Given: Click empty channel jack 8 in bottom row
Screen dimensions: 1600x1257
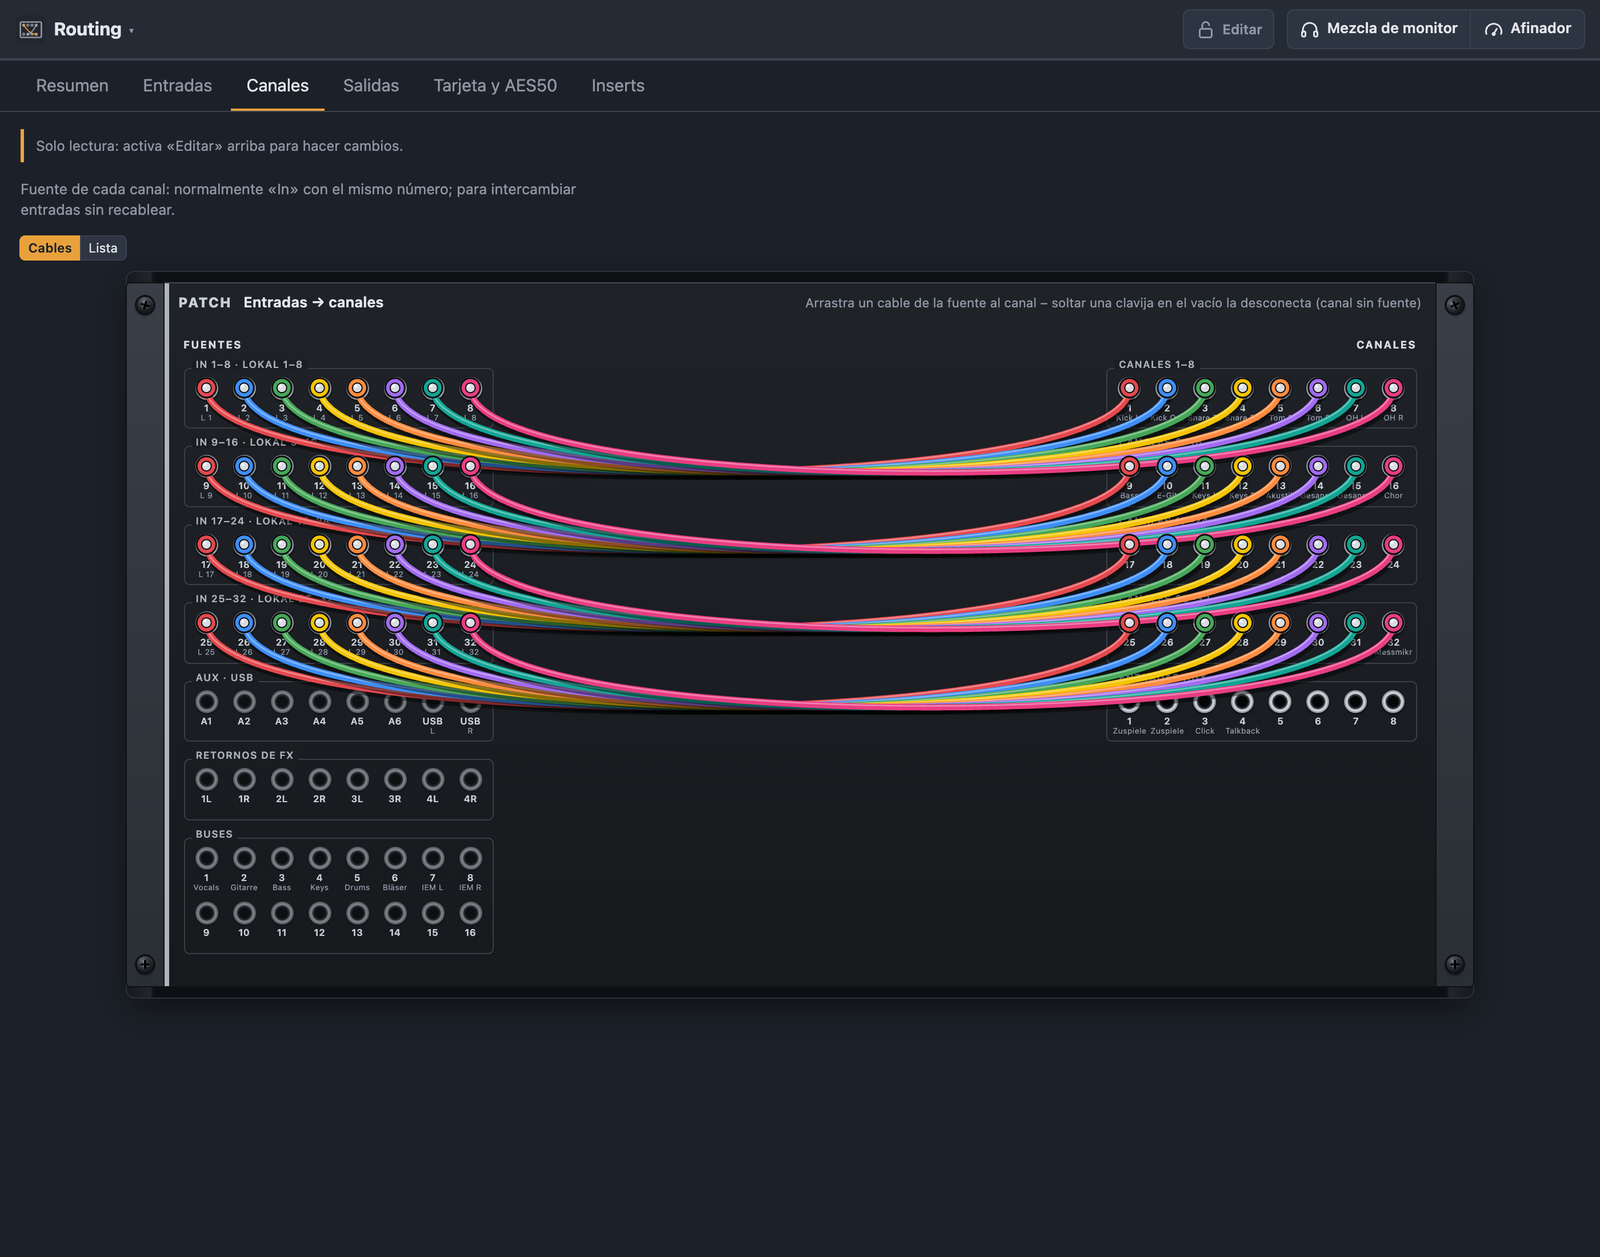Looking at the screenshot, I should [x=1393, y=702].
